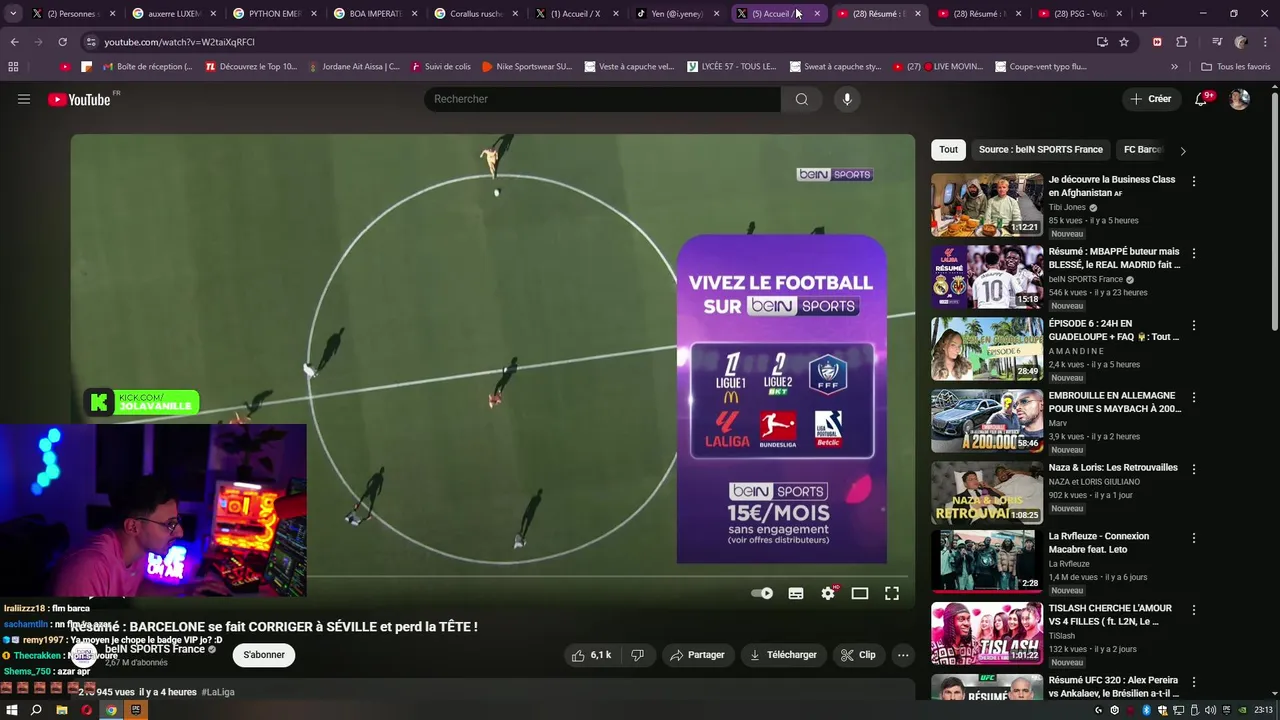
Task: Open options for Naza & Loris video
Action: pyautogui.click(x=1193, y=470)
